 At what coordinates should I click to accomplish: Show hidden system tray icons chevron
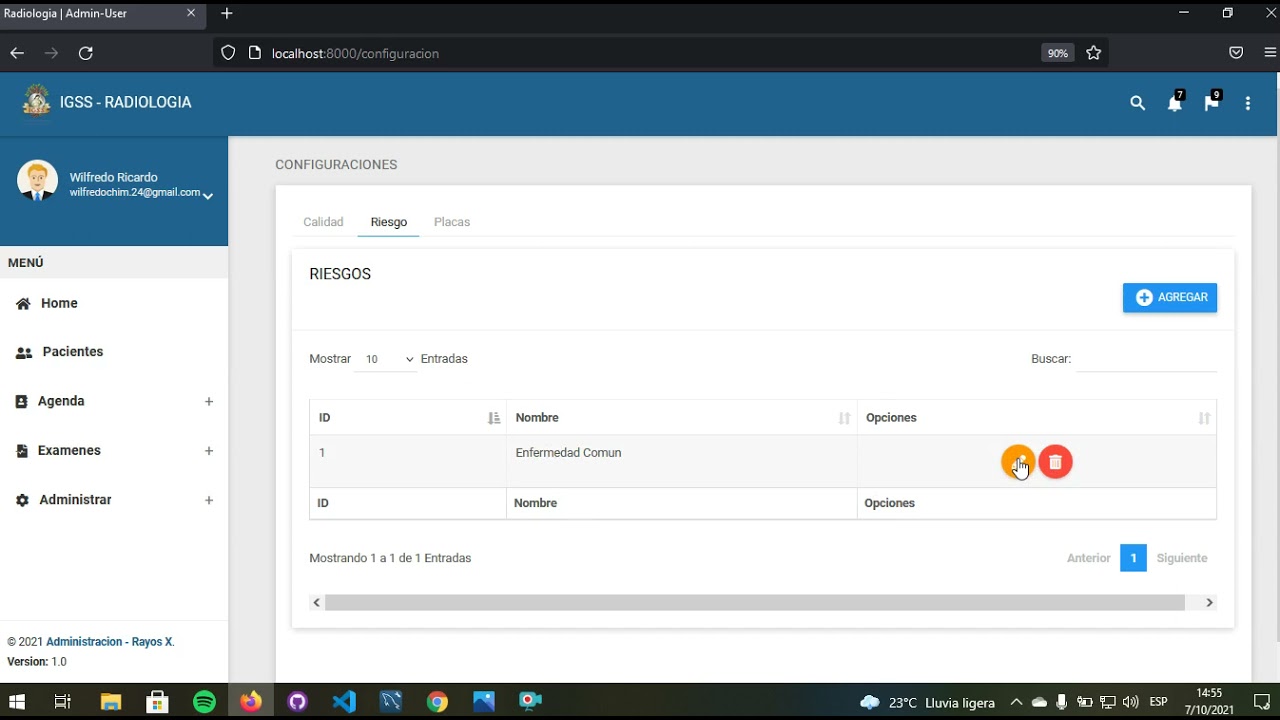click(x=1016, y=703)
